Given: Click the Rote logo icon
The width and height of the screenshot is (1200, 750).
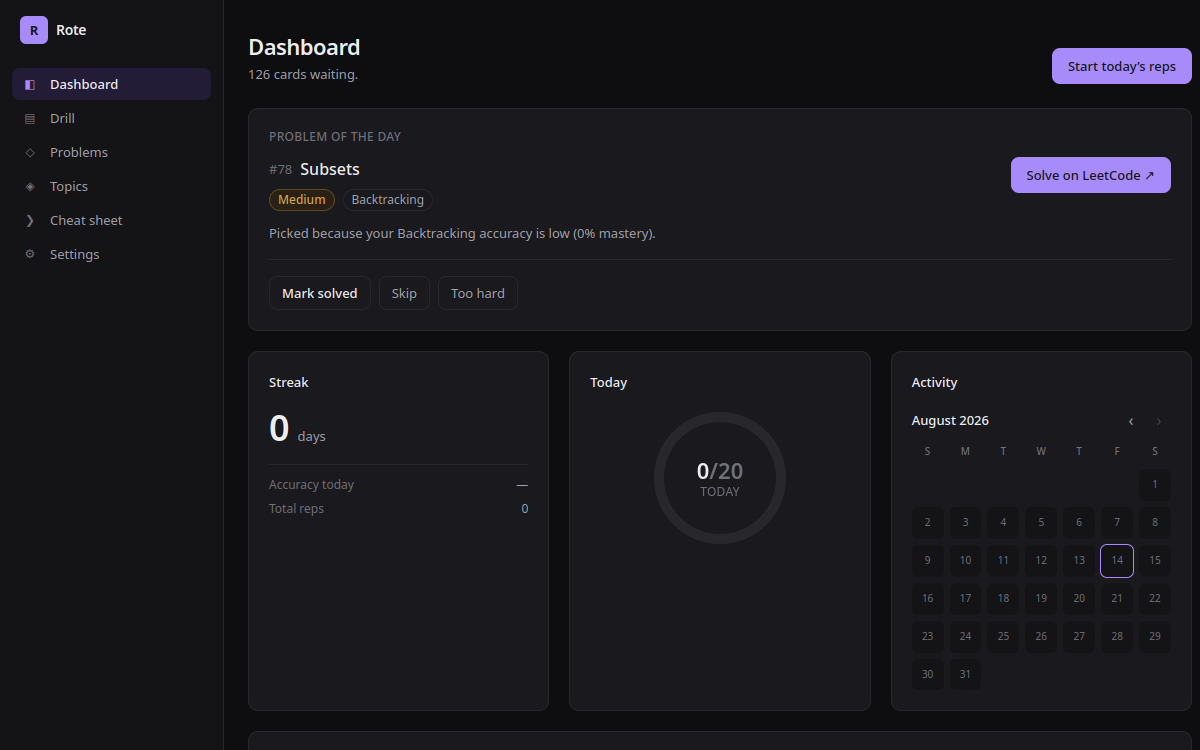Looking at the screenshot, I should point(34,30).
